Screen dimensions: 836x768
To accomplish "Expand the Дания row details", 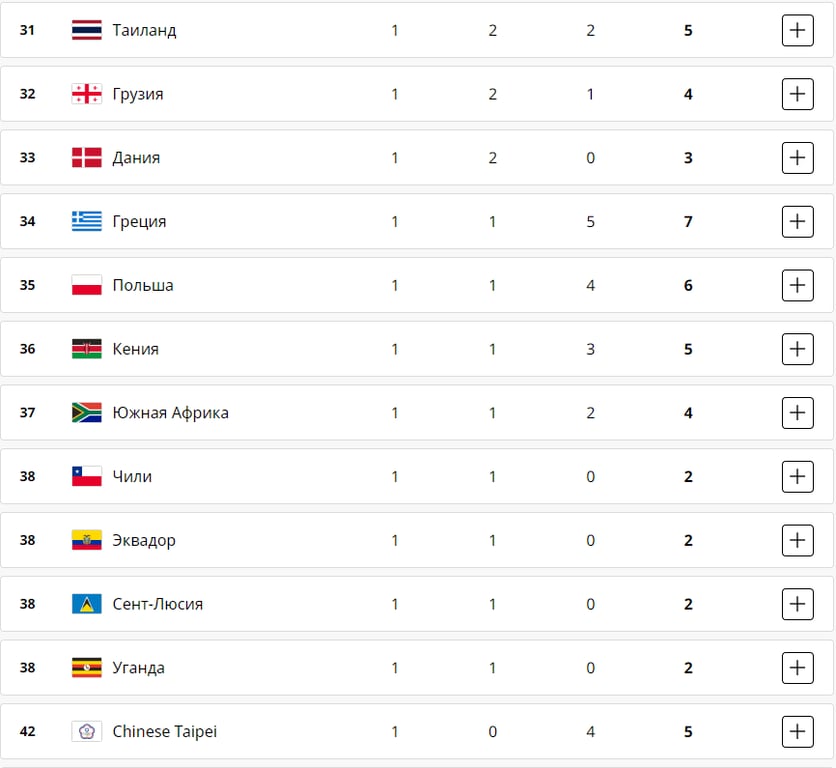I will tap(797, 158).
